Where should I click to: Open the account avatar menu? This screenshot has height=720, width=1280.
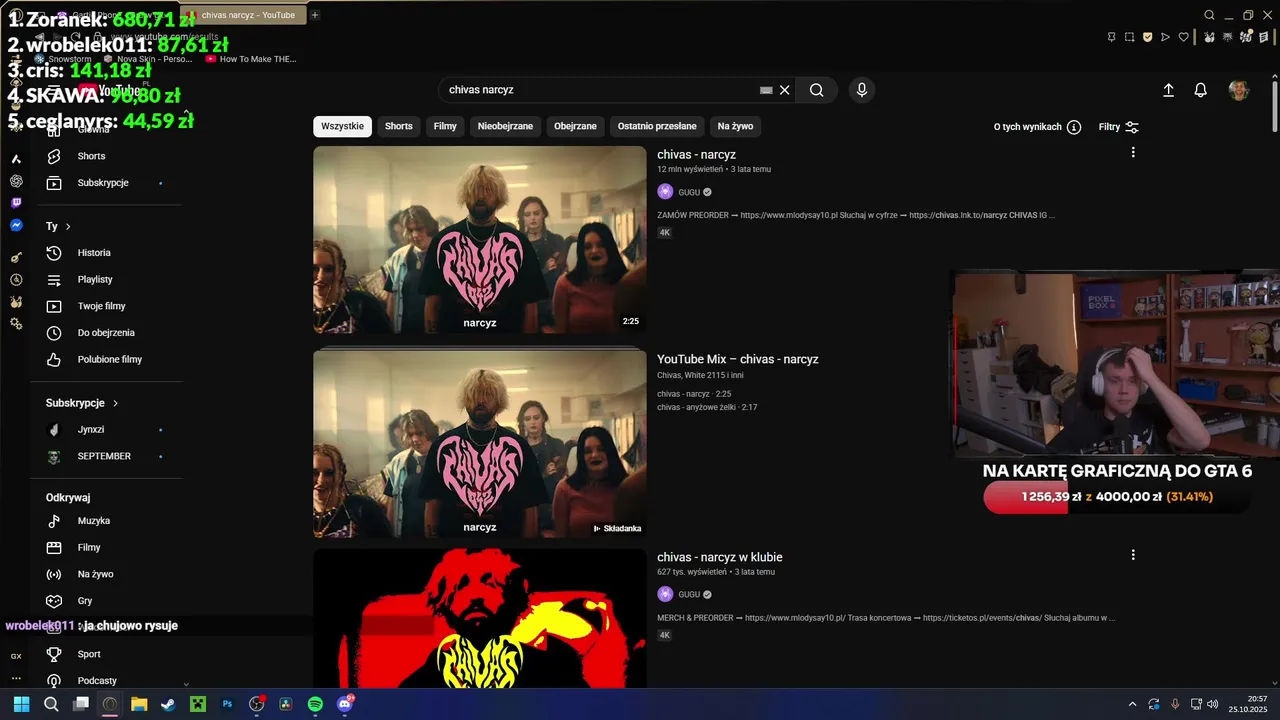click(1239, 90)
